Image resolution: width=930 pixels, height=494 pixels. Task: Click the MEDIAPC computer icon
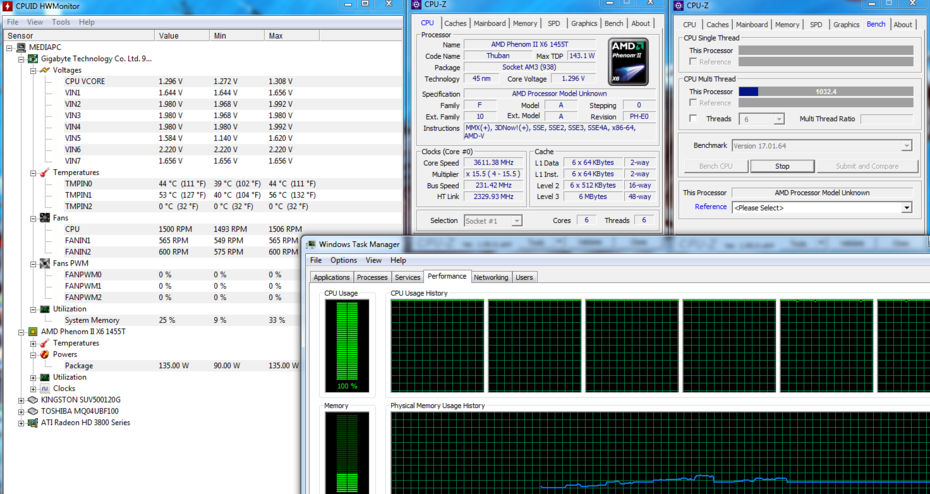click(21, 47)
